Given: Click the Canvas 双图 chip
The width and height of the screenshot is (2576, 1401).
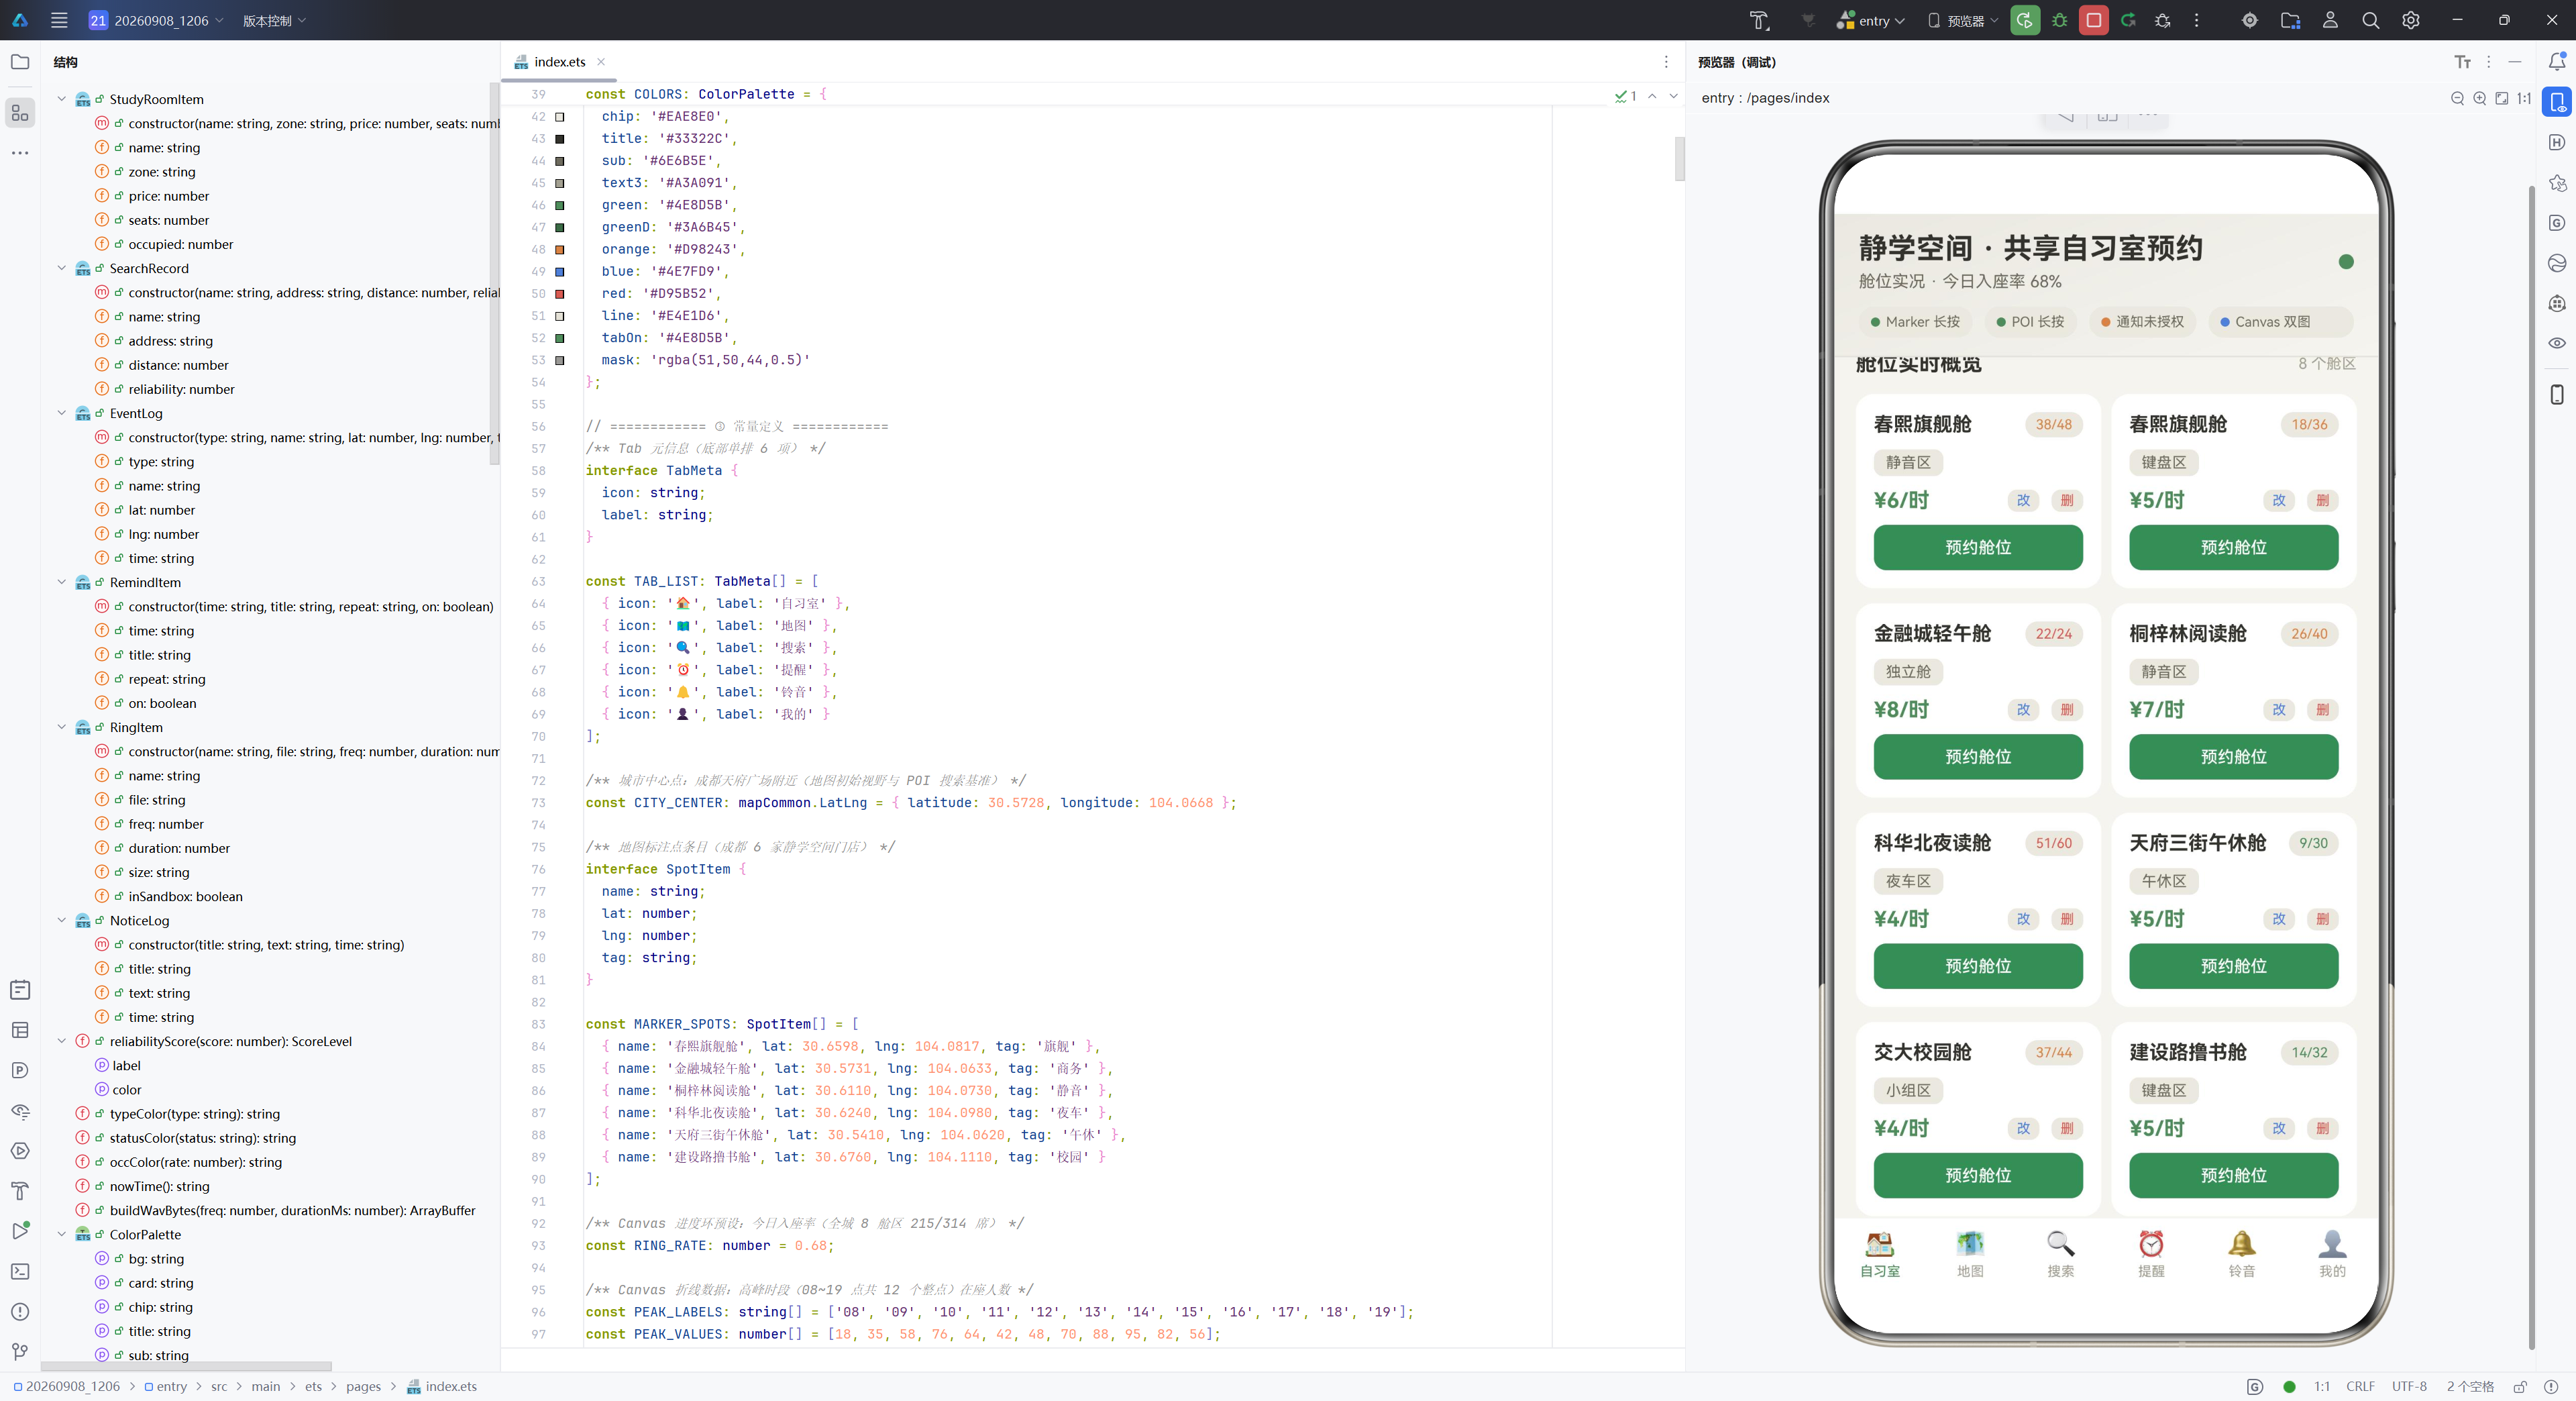Looking at the screenshot, I should click(2280, 322).
